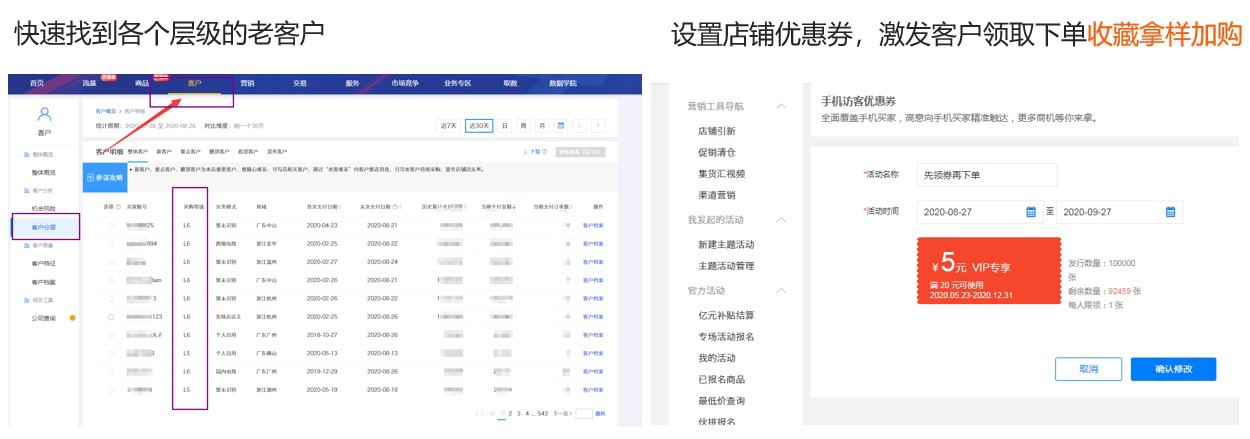Go to the 下一页 pagination link
This screenshot has height=439, width=1250.
(562, 412)
